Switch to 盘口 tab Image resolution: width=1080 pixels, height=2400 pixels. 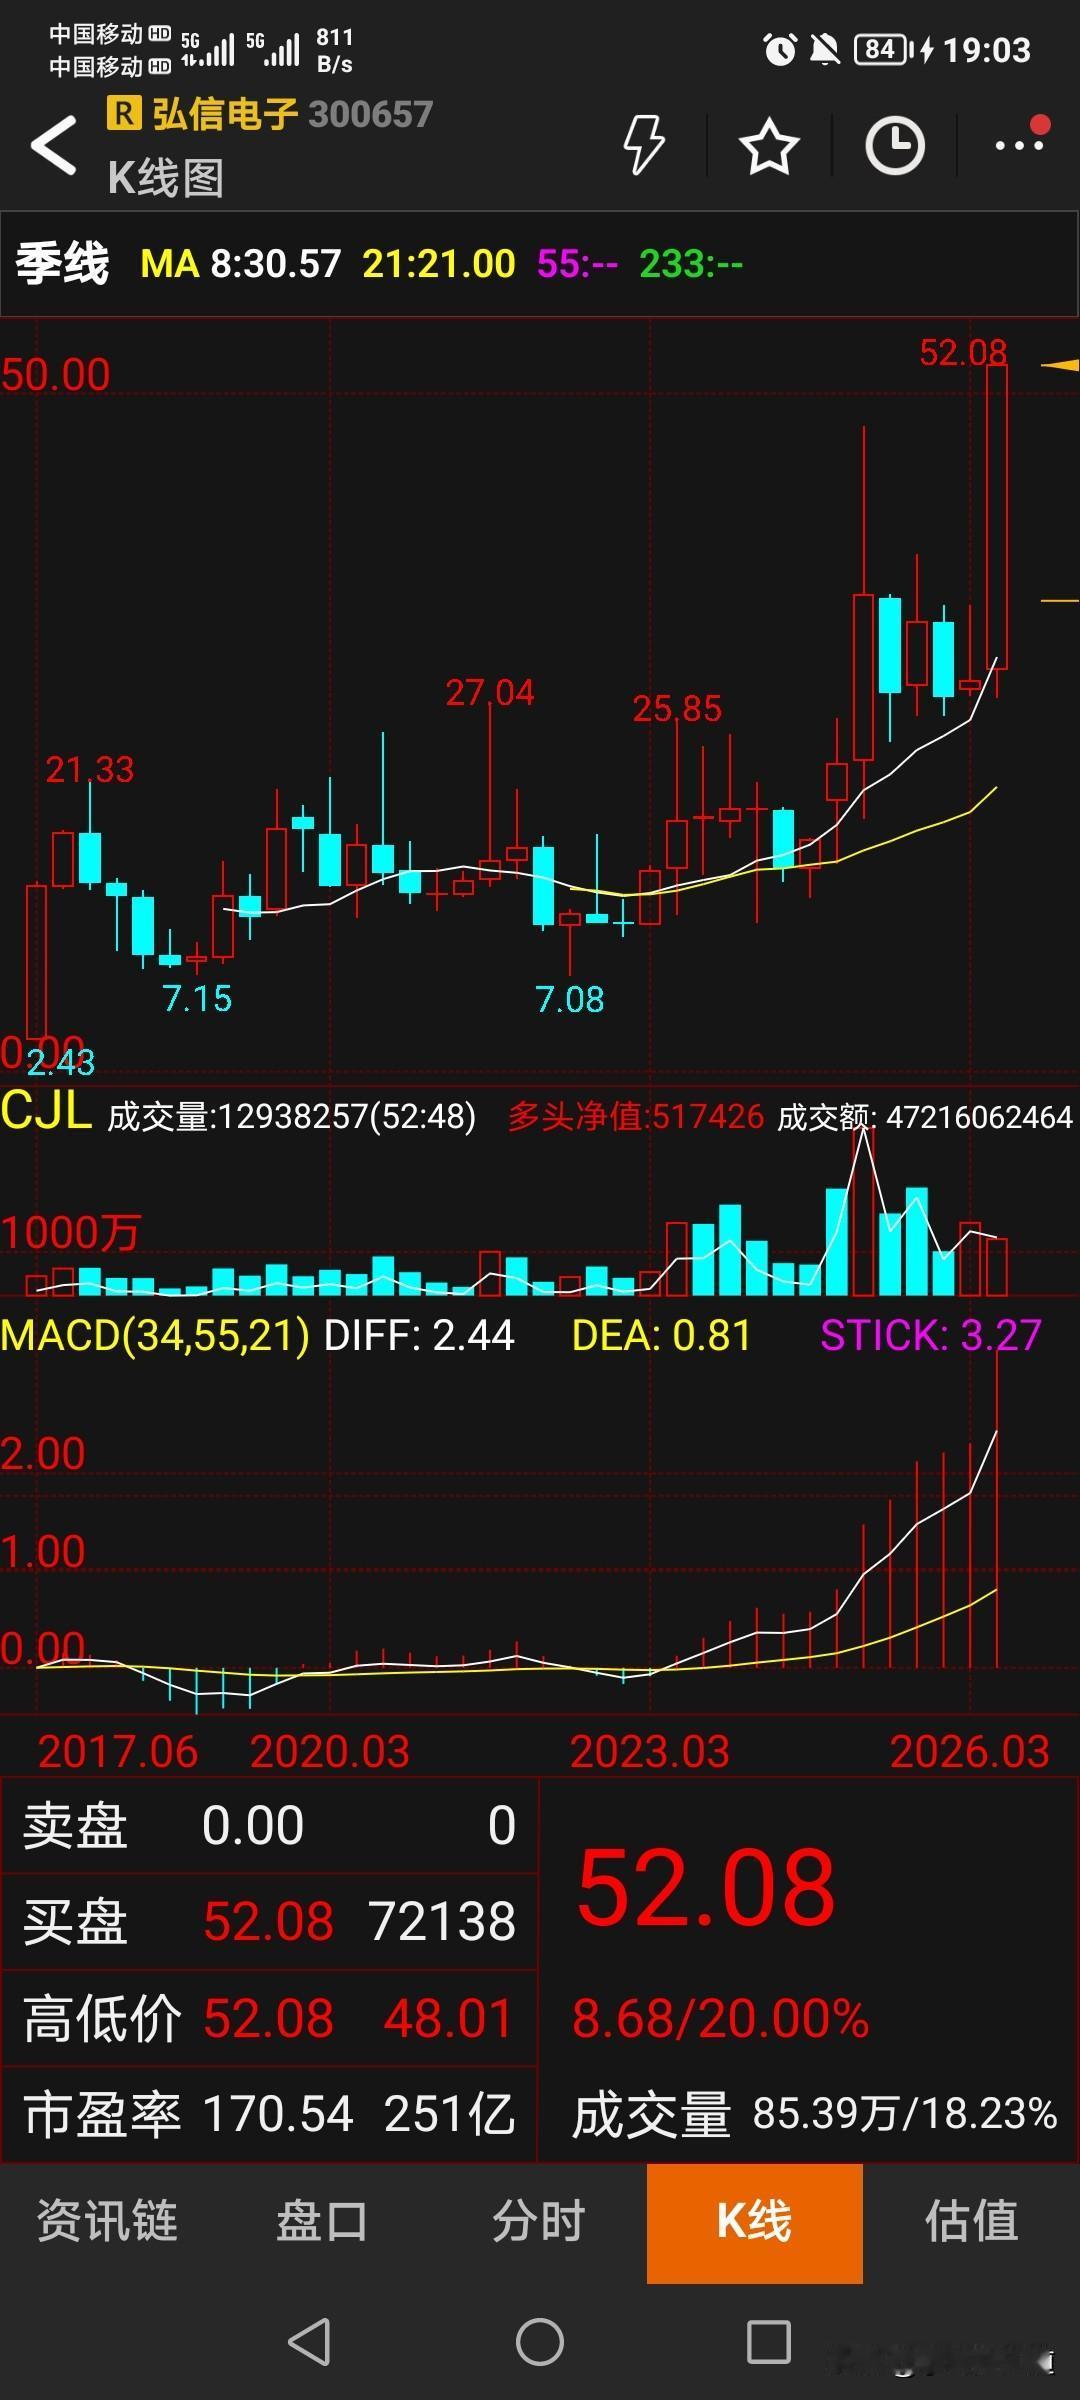(322, 2221)
